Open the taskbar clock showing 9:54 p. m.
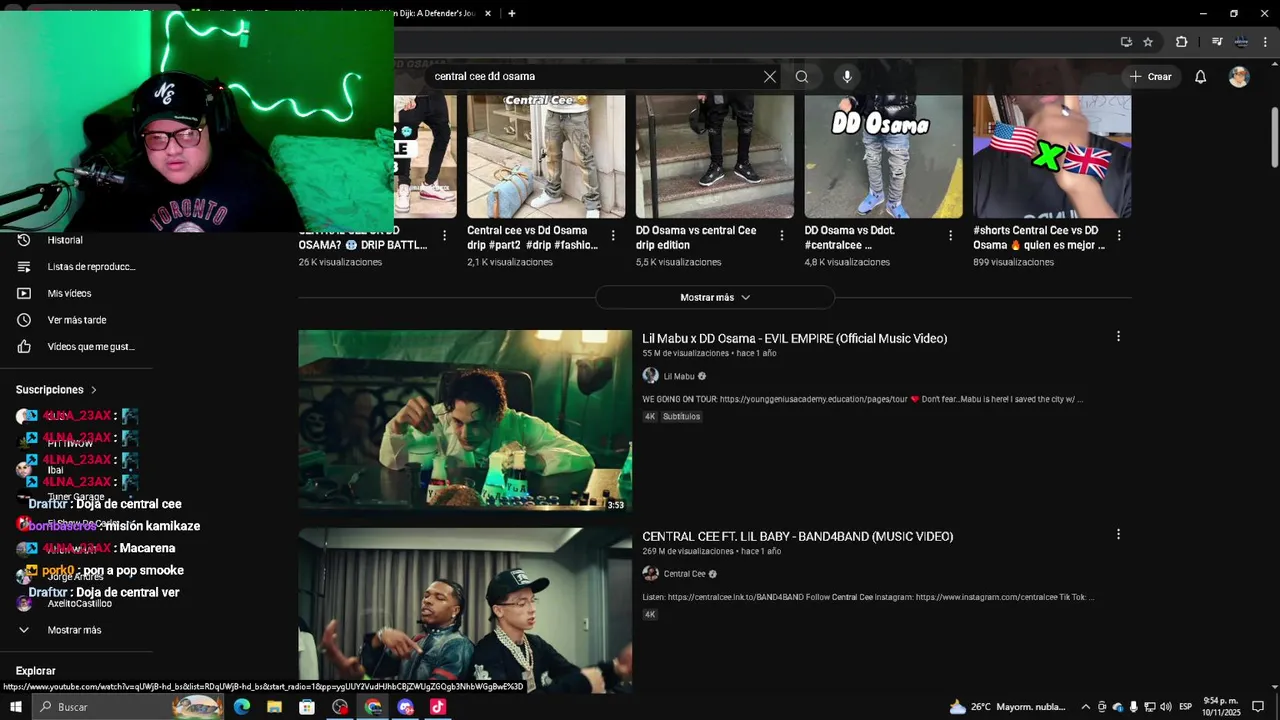This screenshot has width=1280, height=720. point(1222,707)
